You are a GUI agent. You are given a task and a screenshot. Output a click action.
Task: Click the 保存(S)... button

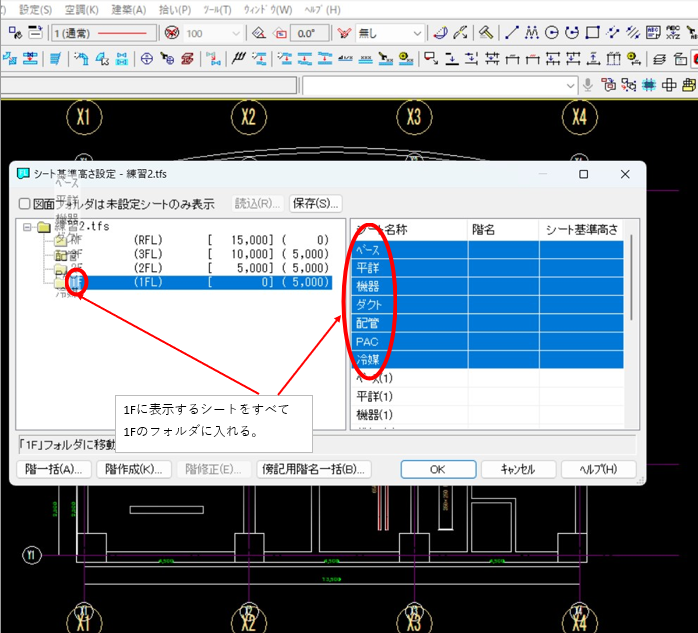pos(316,203)
